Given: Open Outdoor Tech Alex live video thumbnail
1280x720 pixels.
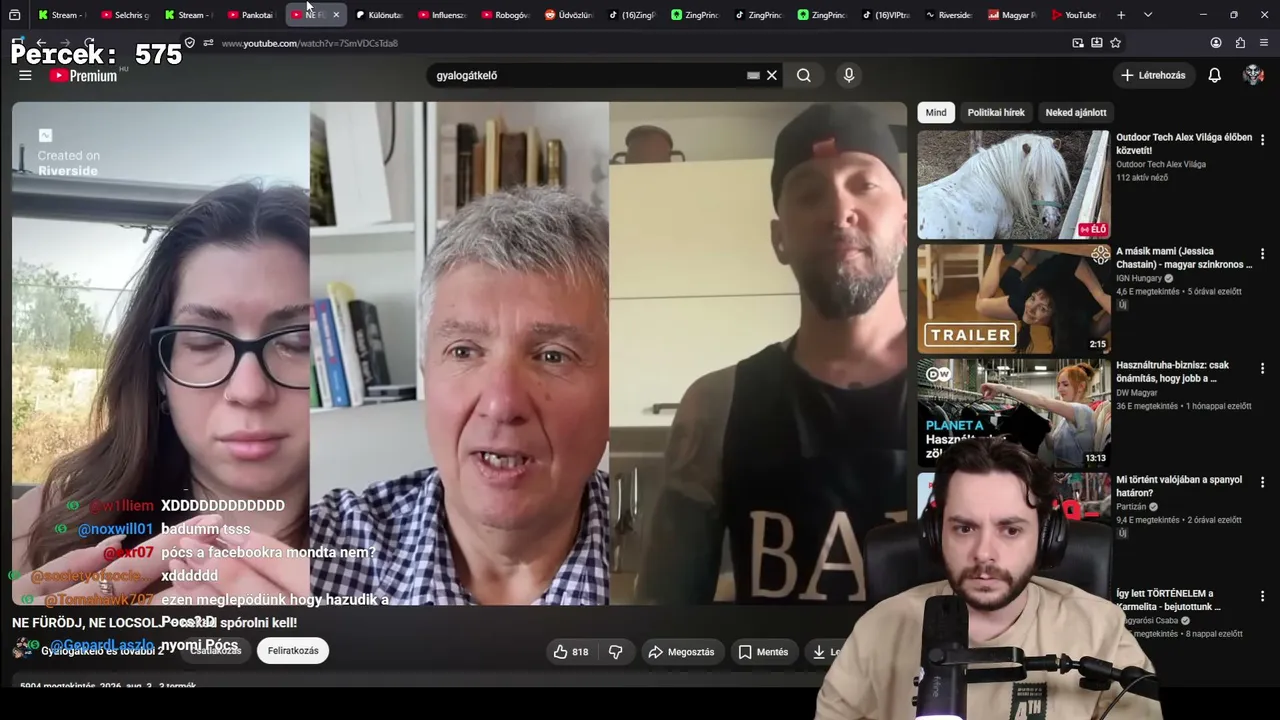Looking at the screenshot, I should pos(1013,184).
